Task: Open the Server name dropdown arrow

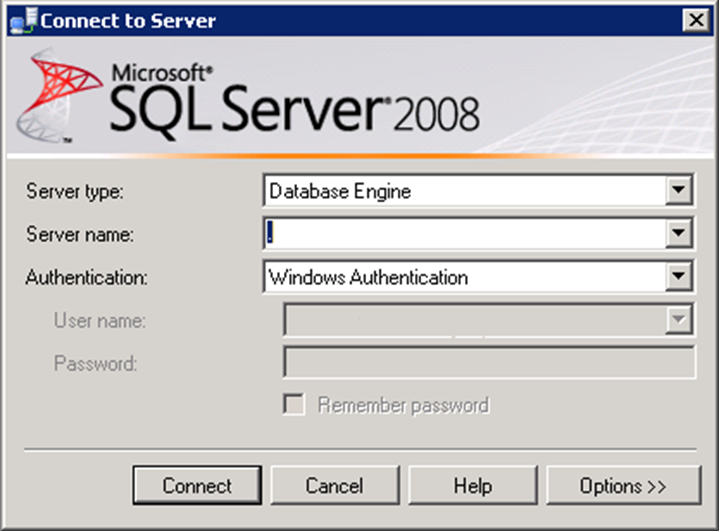Action: [679, 232]
